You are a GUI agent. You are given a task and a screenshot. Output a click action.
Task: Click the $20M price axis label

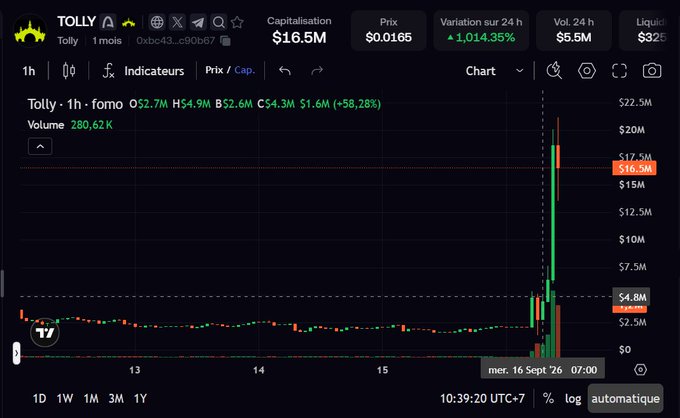pyautogui.click(x=631, y=130)
